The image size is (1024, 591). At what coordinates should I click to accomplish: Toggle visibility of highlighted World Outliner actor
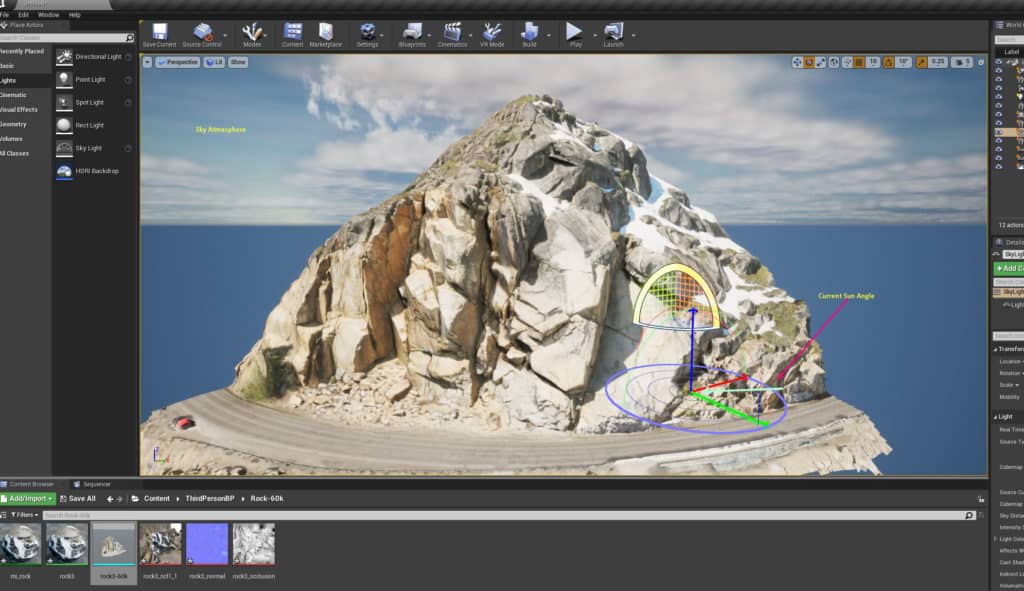[x=999, y=132]
